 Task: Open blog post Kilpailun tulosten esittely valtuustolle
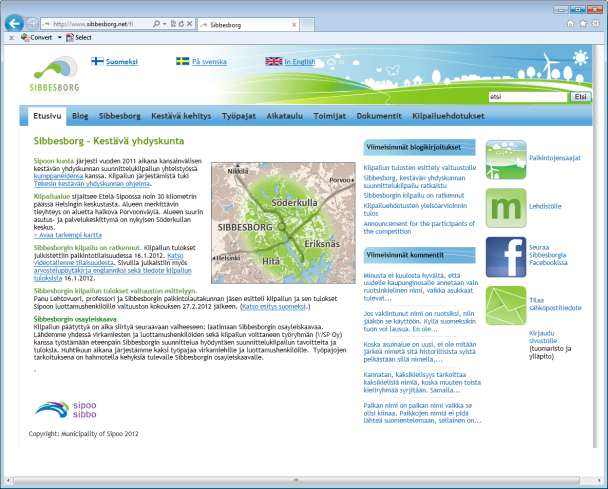420,168
